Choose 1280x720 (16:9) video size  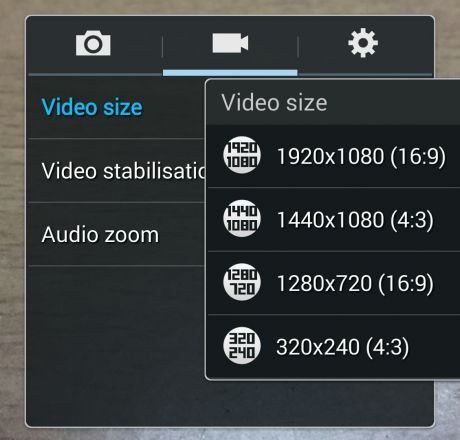(333, 283)
